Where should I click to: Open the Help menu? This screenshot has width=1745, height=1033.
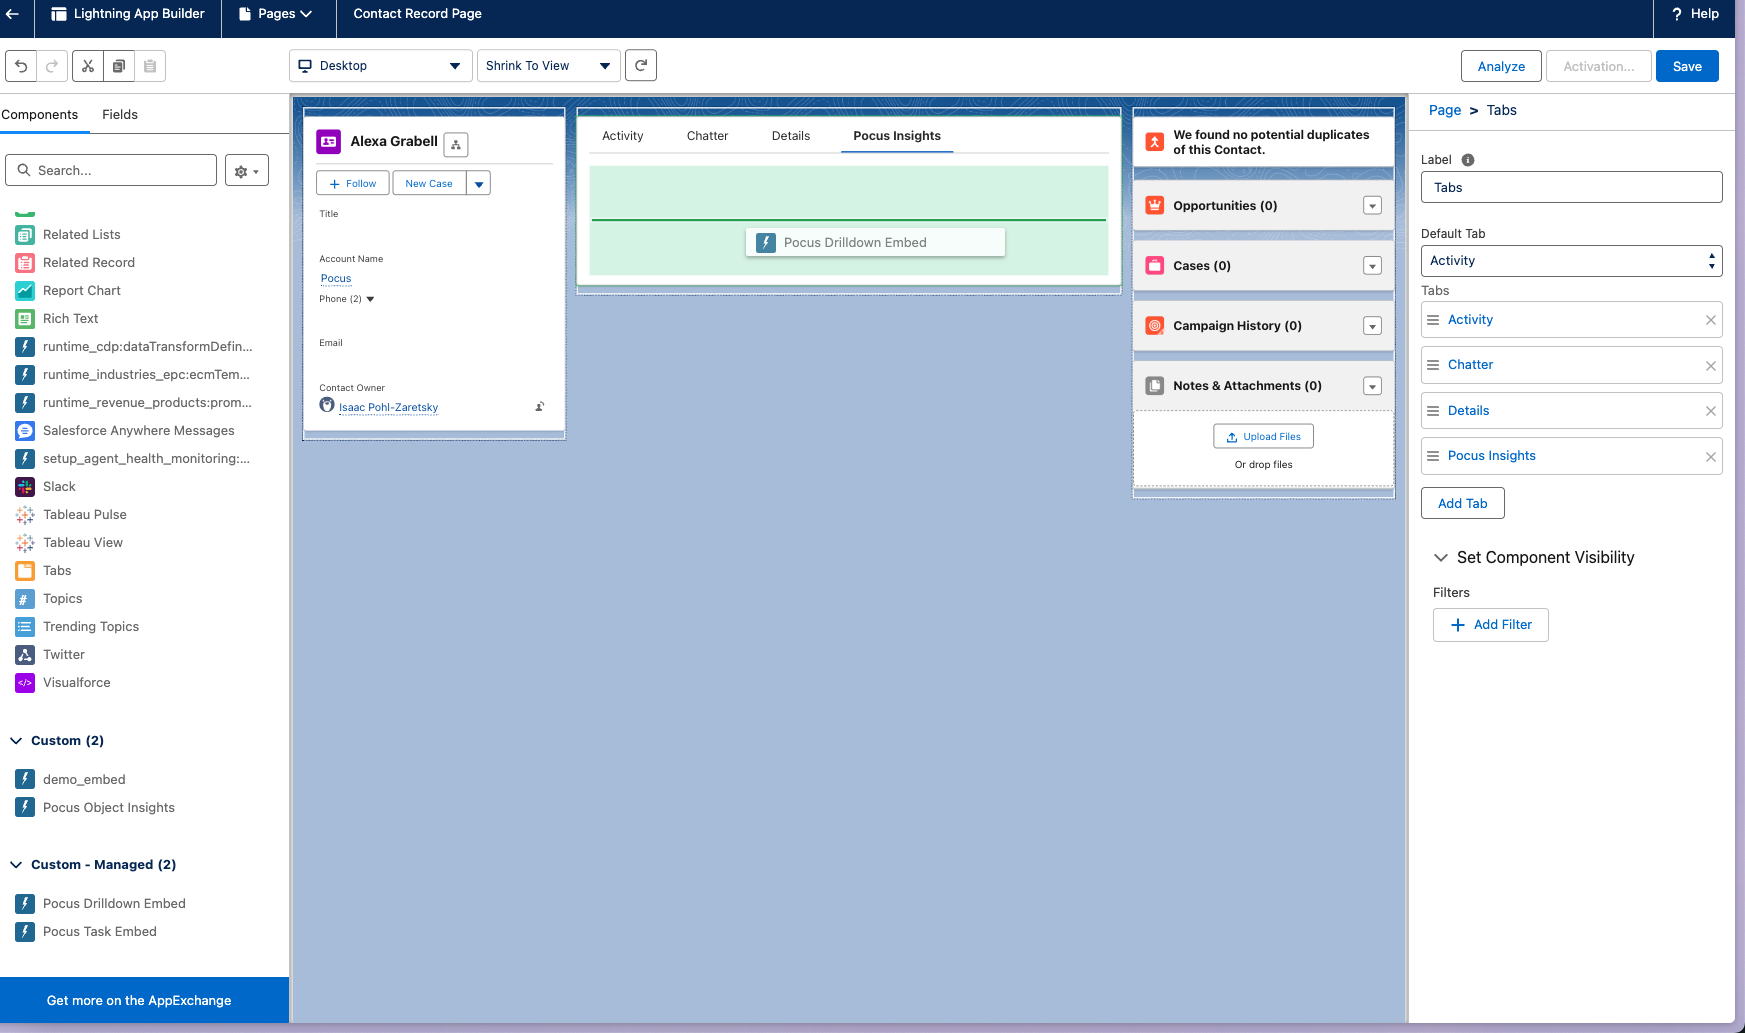(x=1695, y=14)
